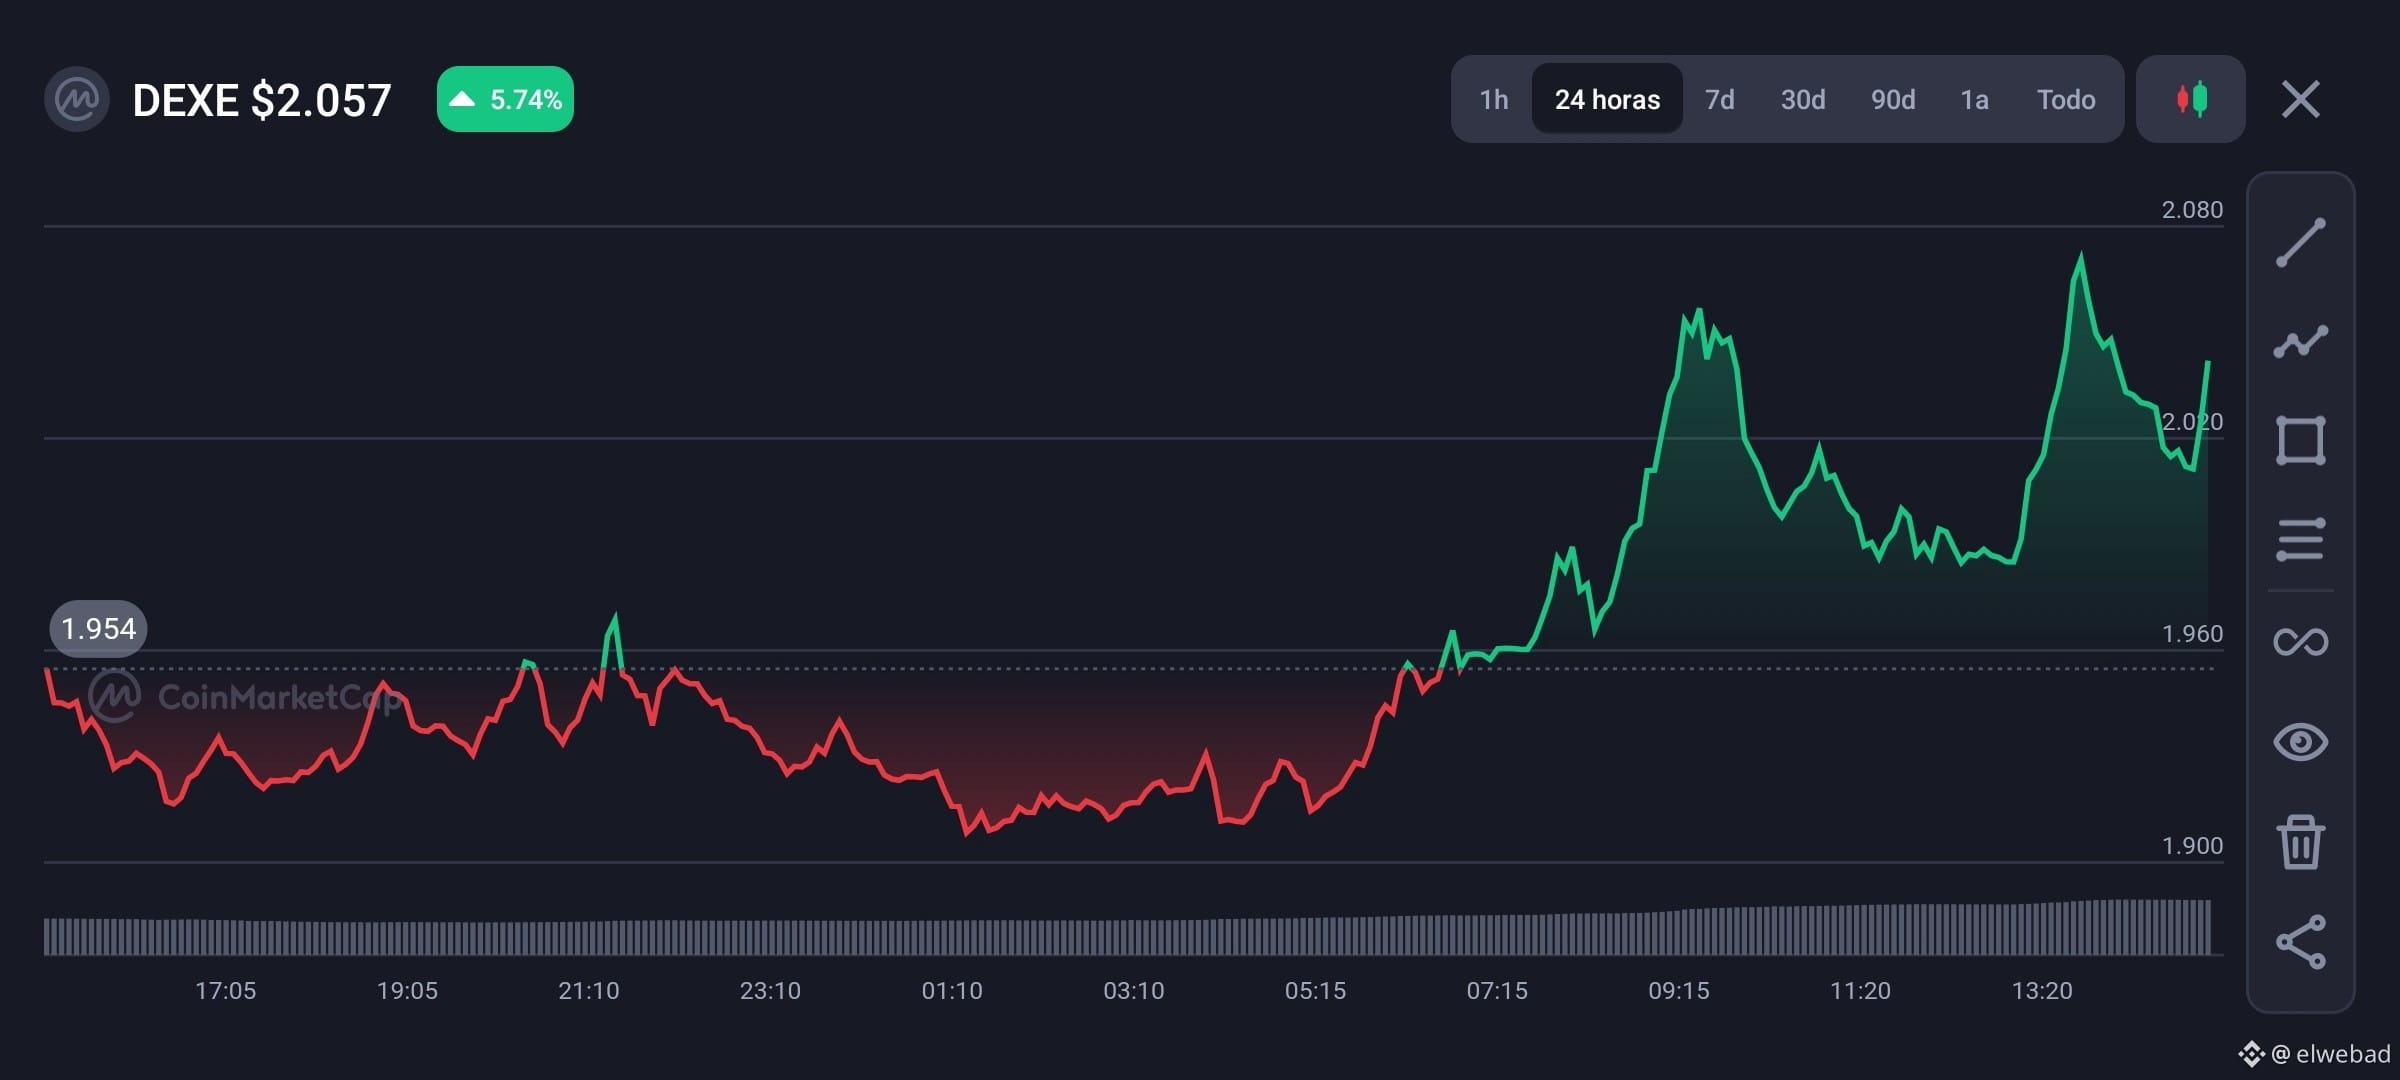Switch to the 7d timeframe
The image size is (2400, 1080).
(x=1719, y=99)
